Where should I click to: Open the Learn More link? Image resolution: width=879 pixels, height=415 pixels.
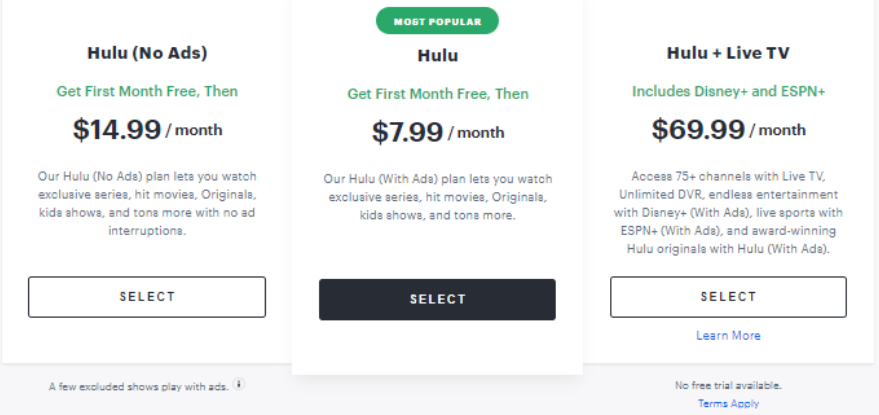[728, 335]
